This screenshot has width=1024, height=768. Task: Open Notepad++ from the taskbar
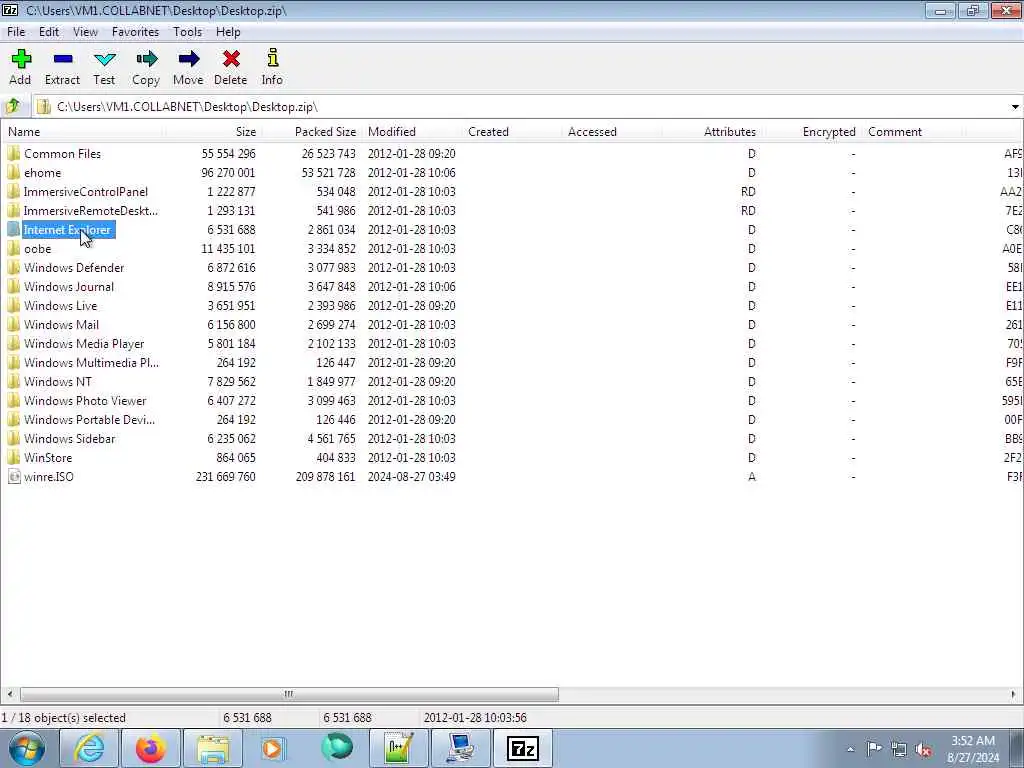398,748
